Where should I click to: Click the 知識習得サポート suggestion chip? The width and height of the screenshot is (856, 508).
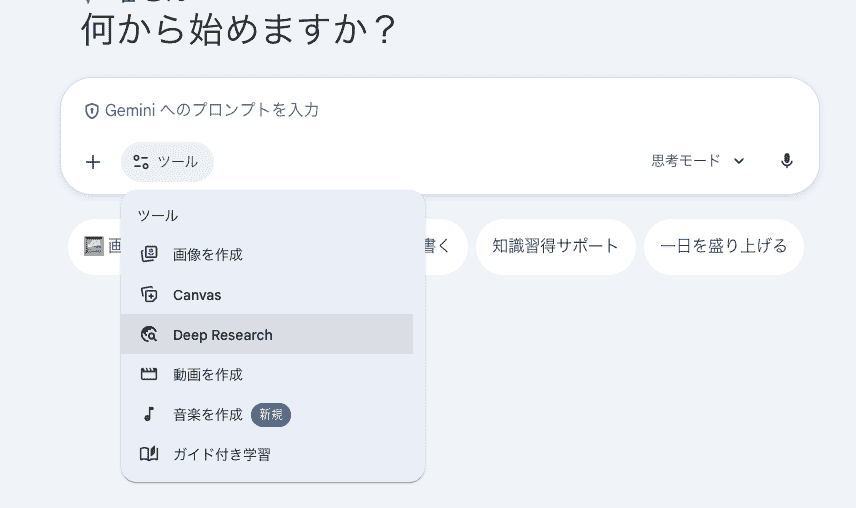[555, 246]
